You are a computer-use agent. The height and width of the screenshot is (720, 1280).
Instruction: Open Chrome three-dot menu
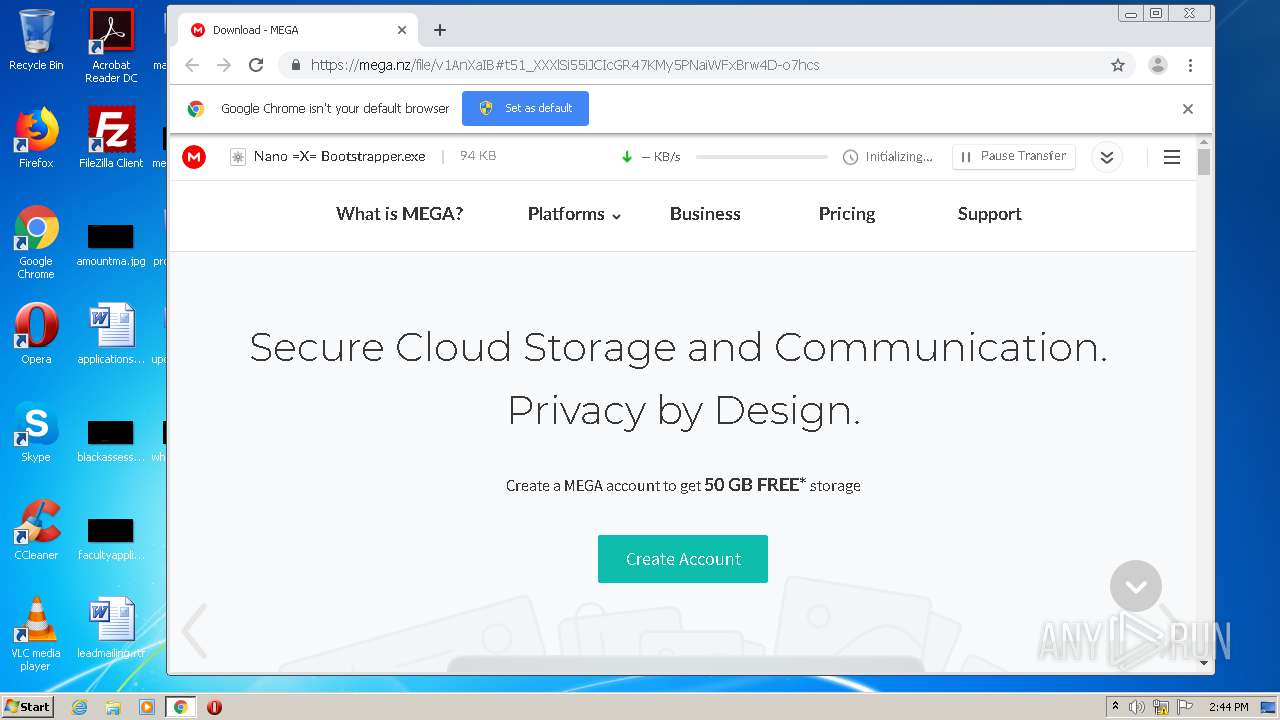pyautogui.click(x=1190, y=65)
